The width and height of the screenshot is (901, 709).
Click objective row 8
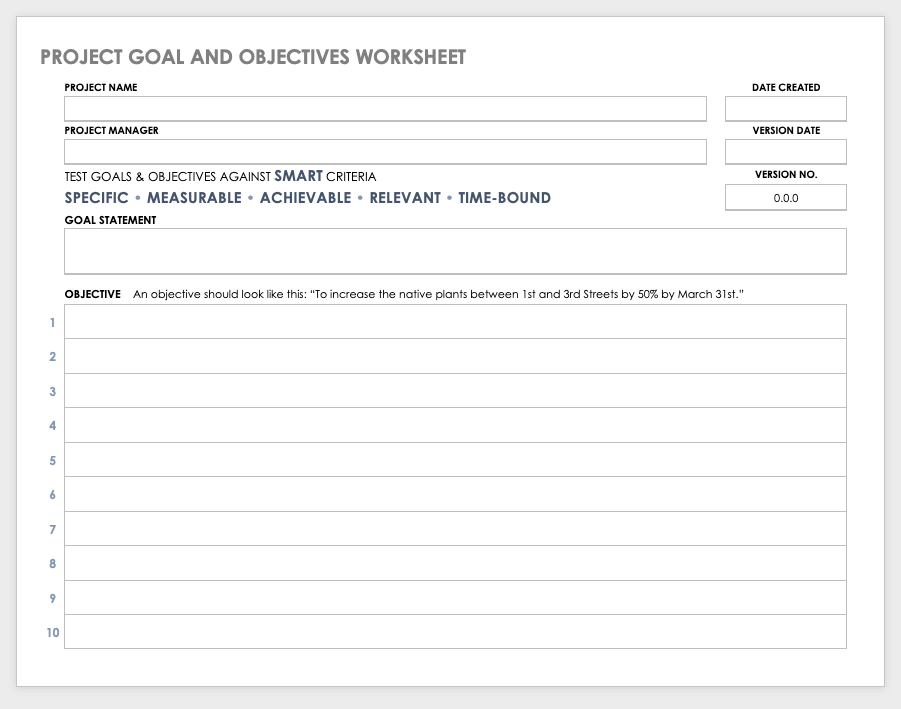(x=455, y=563)
